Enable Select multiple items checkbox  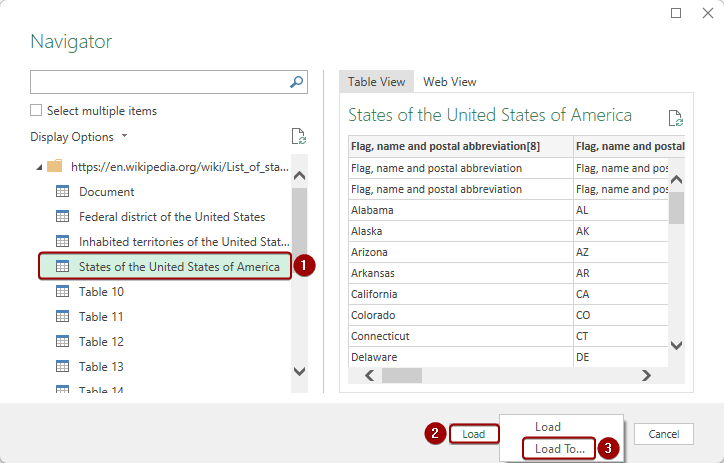(36, 111)
